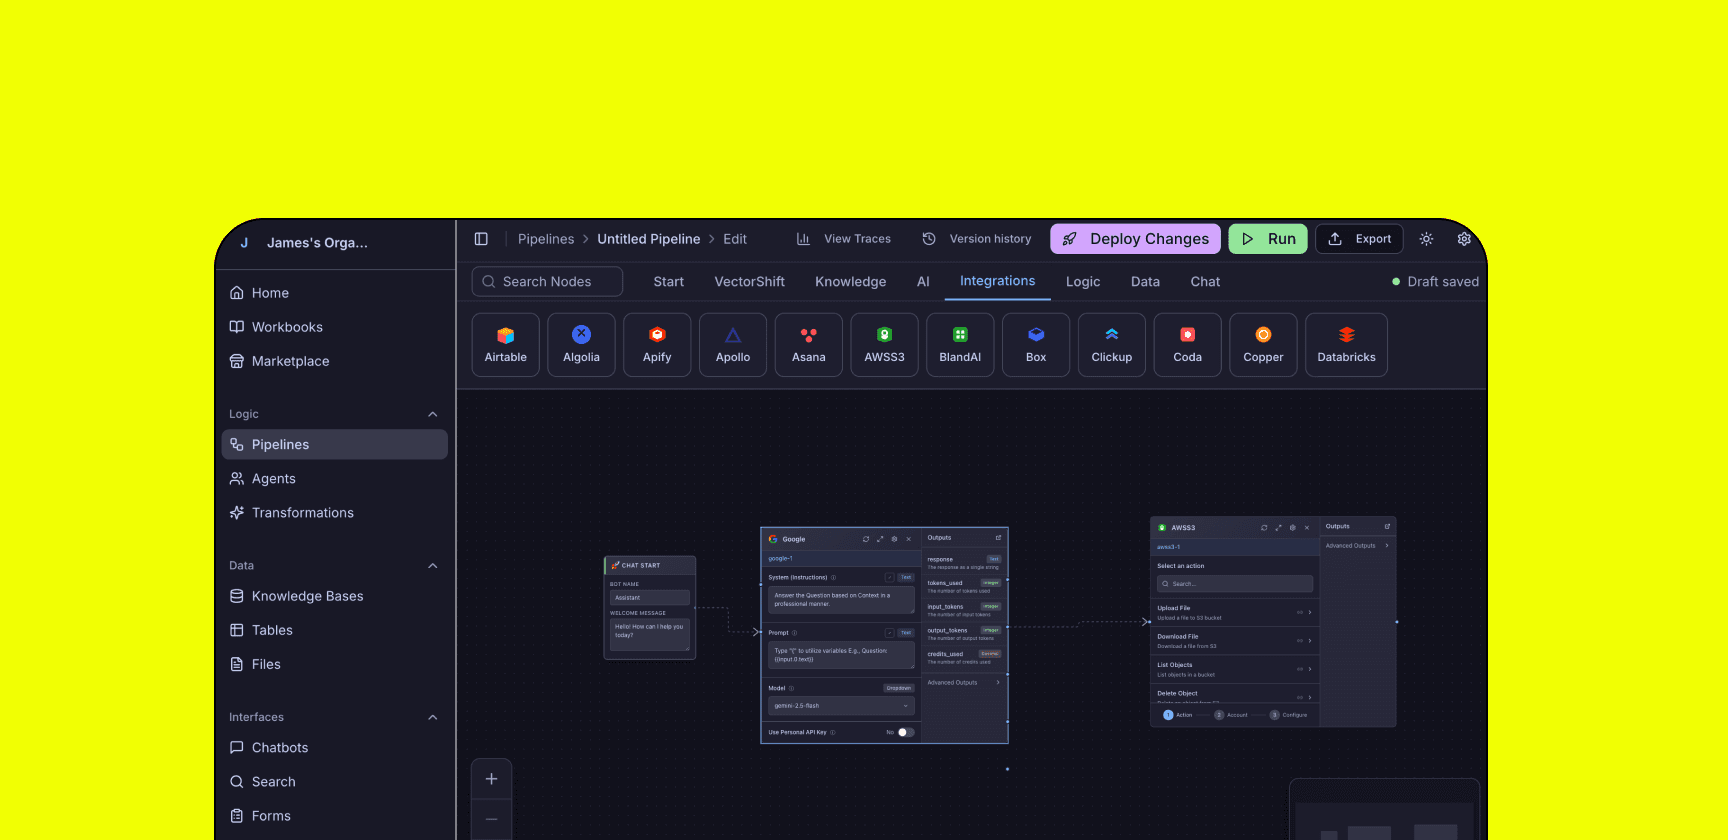Switch light/dark theme with sun icon
The height and width of the screenshot is (840, 1728).
pyautogui.click(x=1426, y=239)
